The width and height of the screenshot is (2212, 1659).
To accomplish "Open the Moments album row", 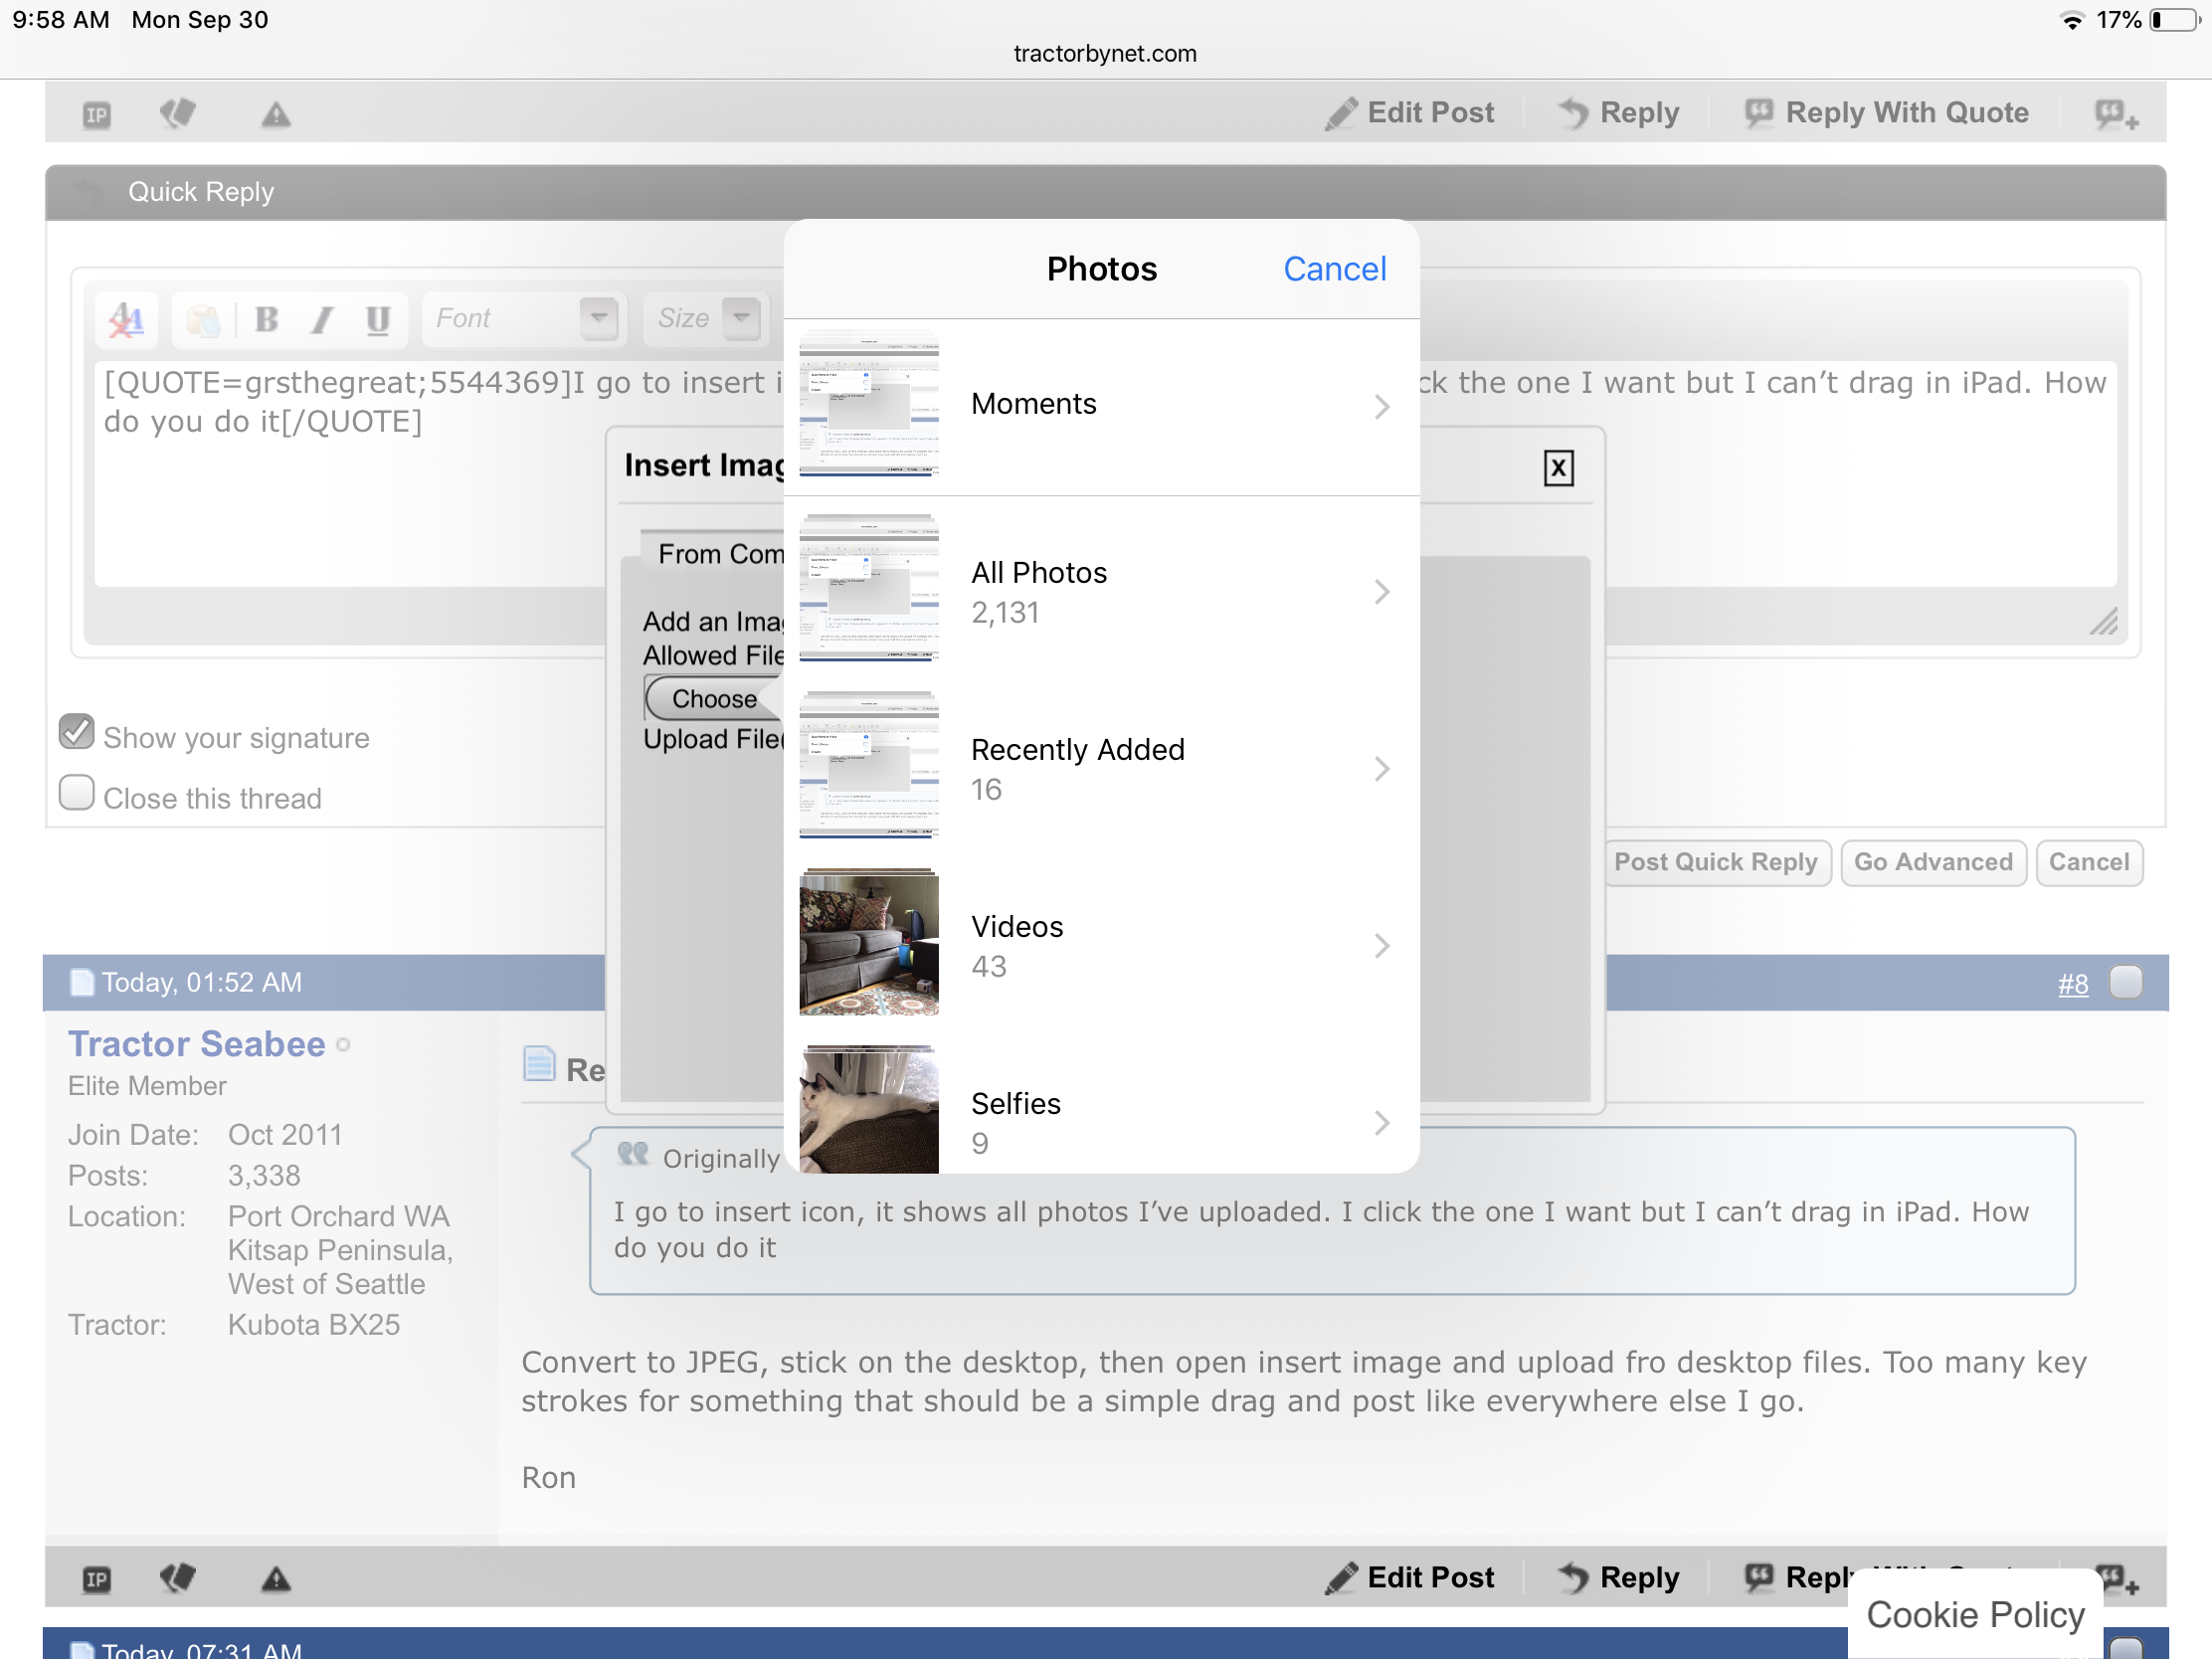I will tap(1100, 405).
